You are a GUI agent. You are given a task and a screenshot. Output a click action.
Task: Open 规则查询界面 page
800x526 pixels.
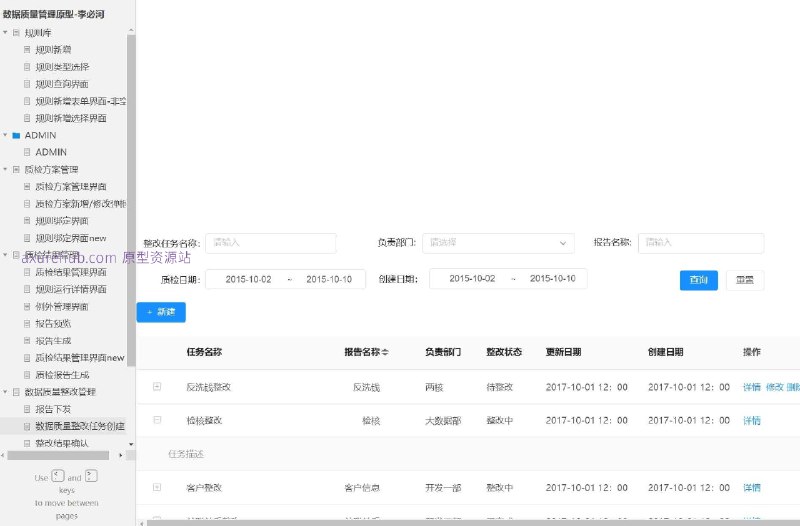point(62,84)
